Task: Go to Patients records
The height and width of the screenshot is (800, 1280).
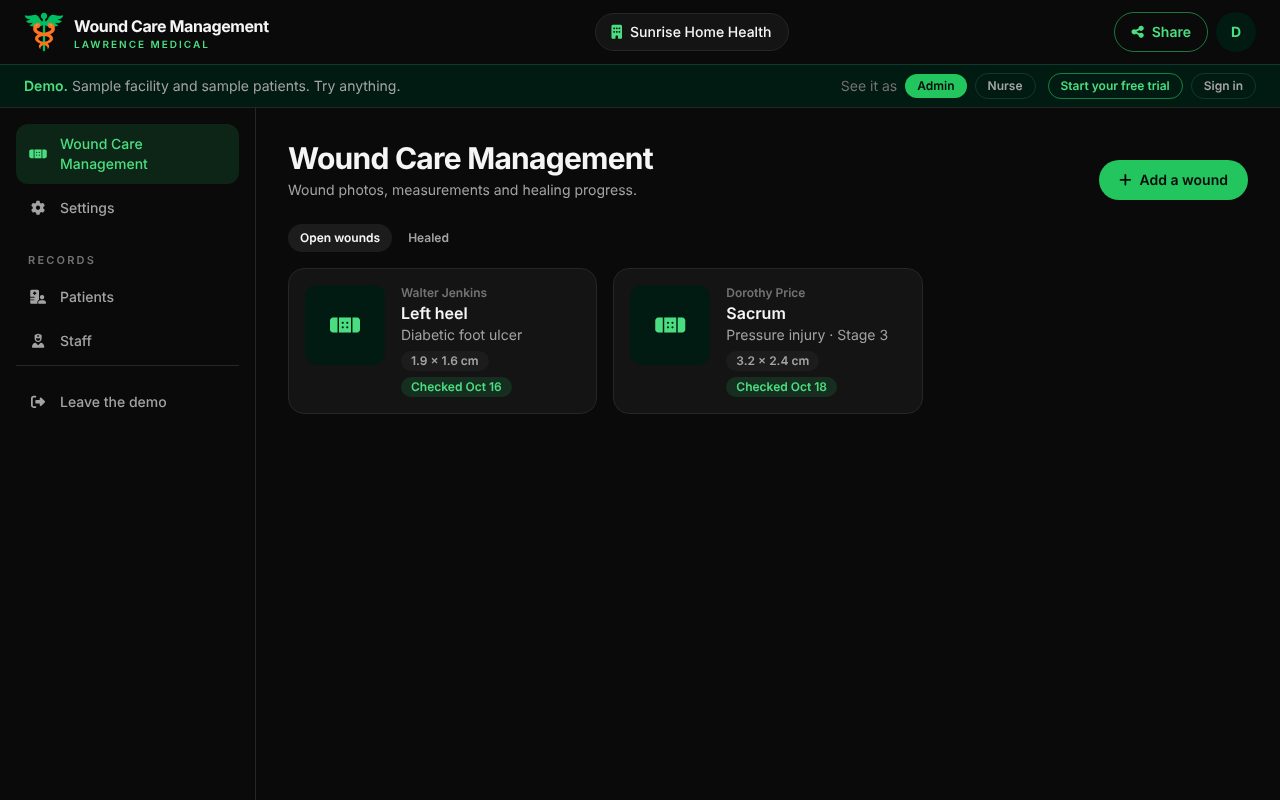Action: pos(127,297)
